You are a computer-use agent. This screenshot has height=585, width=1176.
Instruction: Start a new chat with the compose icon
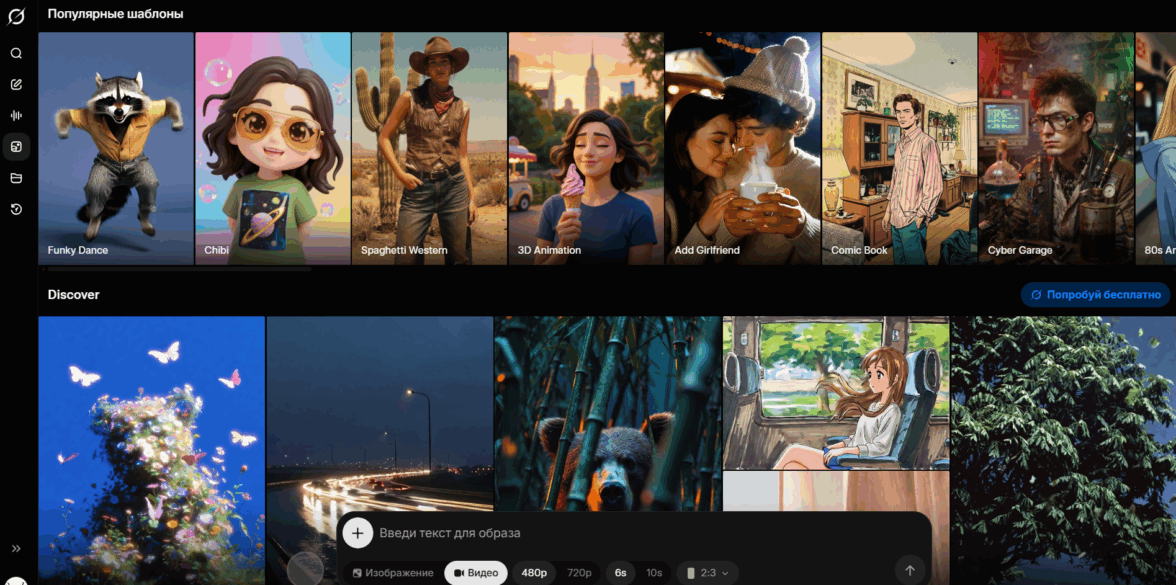click(x=16, y=85)
